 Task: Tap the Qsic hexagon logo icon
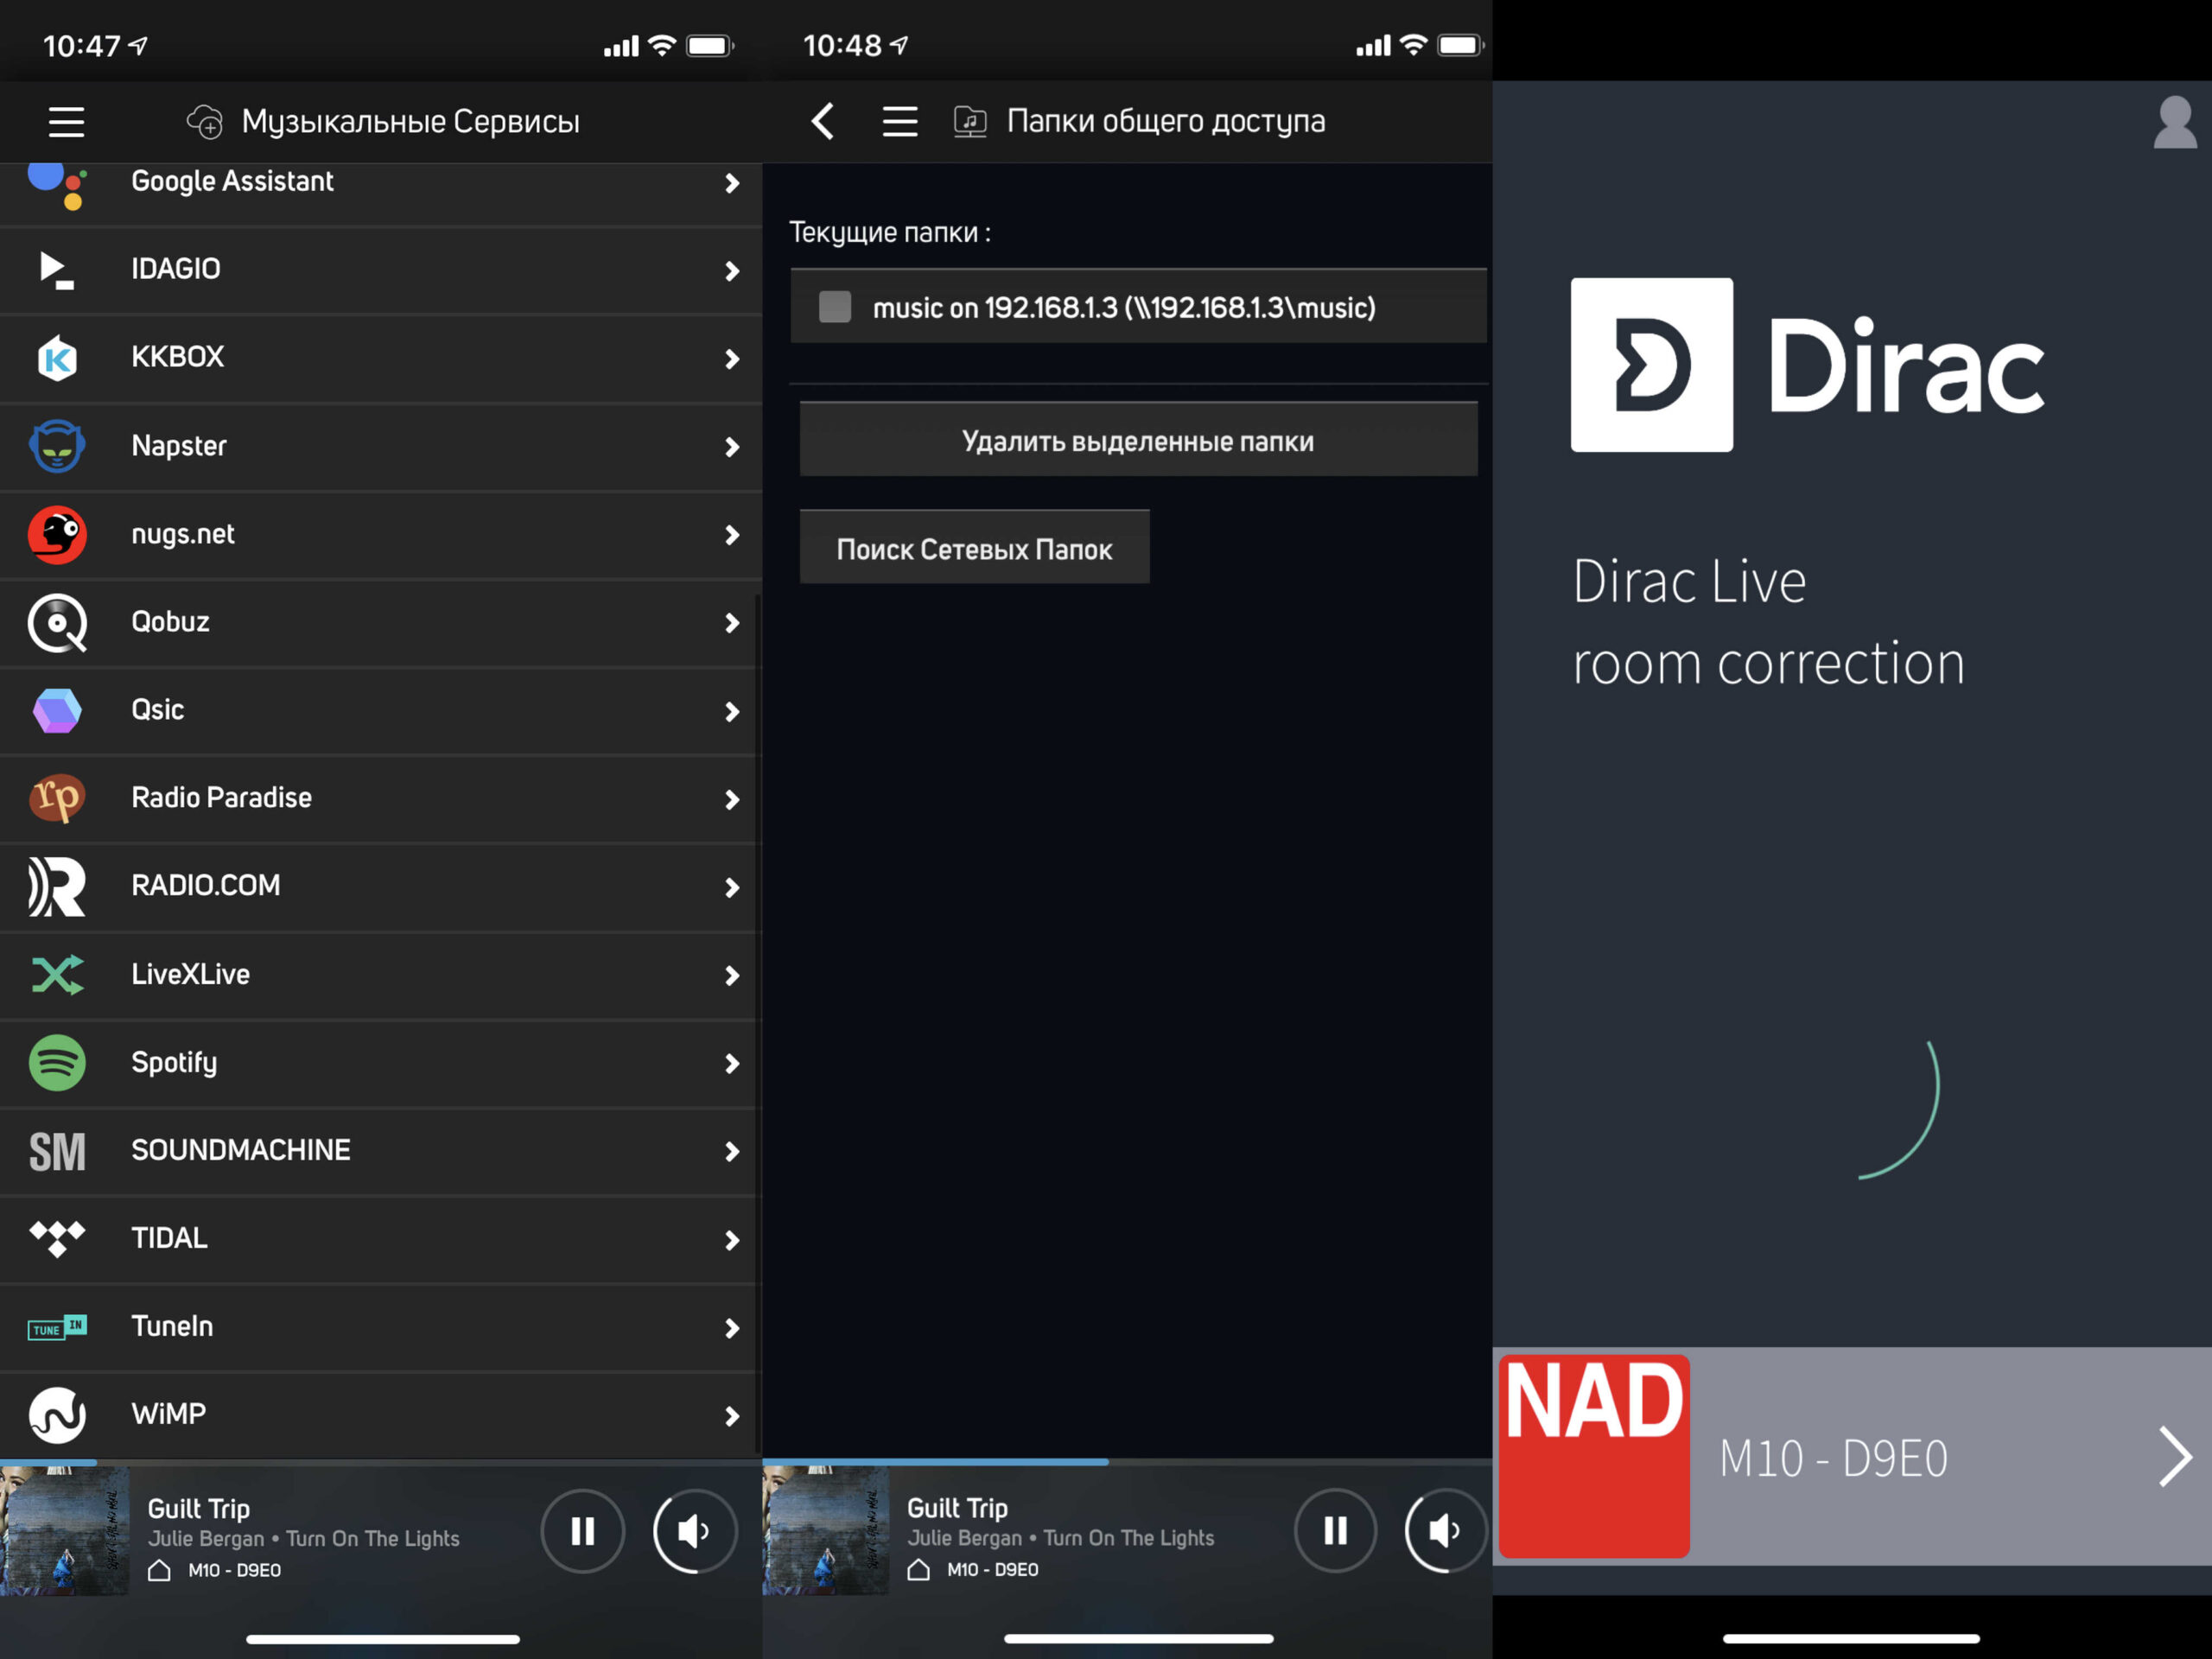click(57, 711)
